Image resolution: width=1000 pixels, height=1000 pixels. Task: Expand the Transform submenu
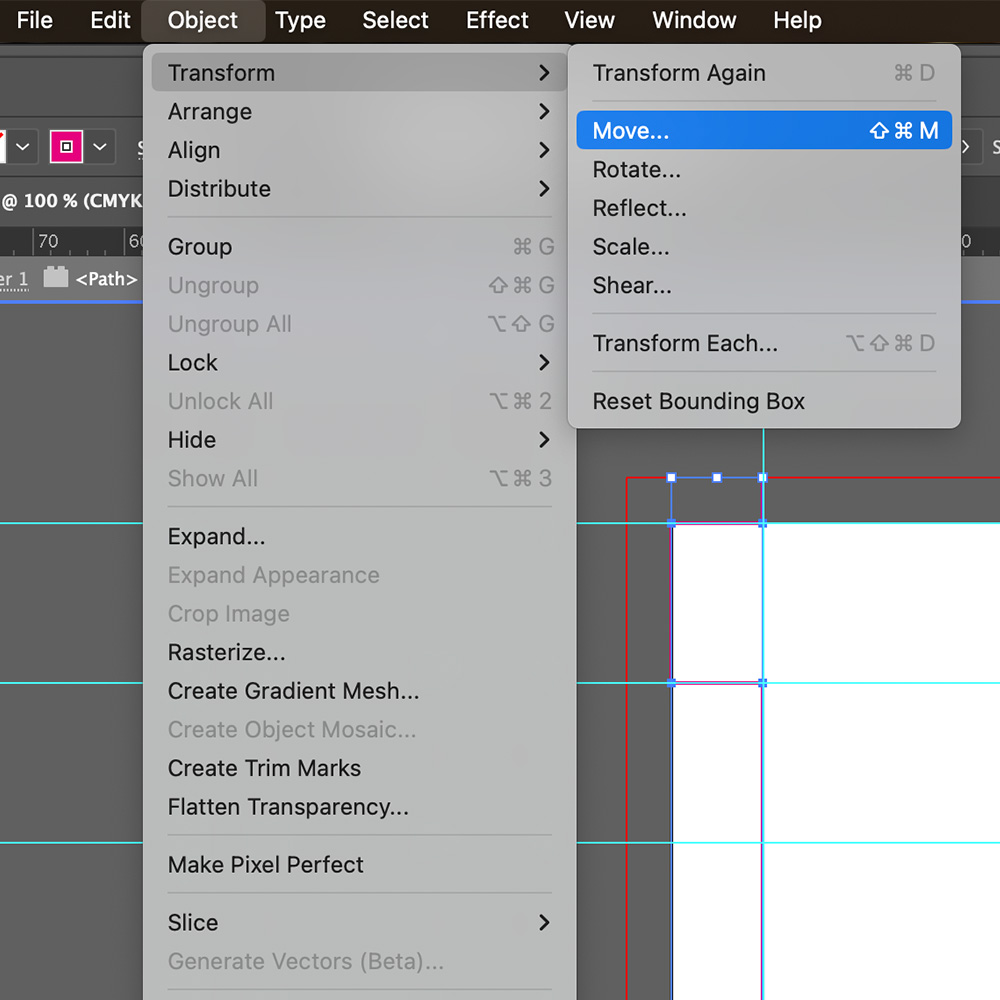click(359, 73)
